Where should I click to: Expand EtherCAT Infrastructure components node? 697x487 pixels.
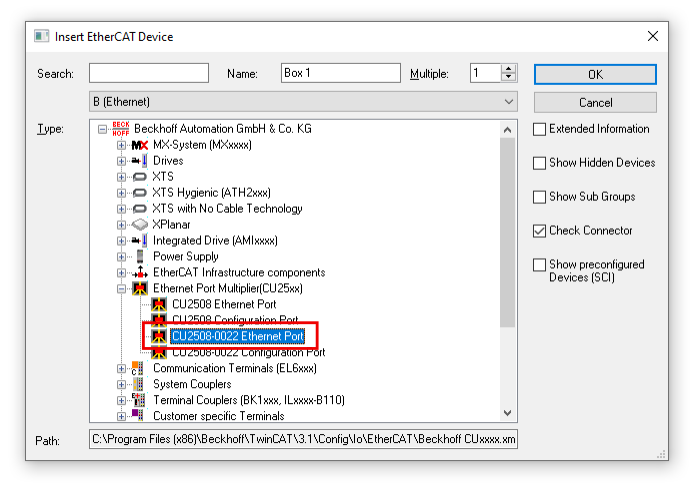pyautogui.click(x=121, y=273)
